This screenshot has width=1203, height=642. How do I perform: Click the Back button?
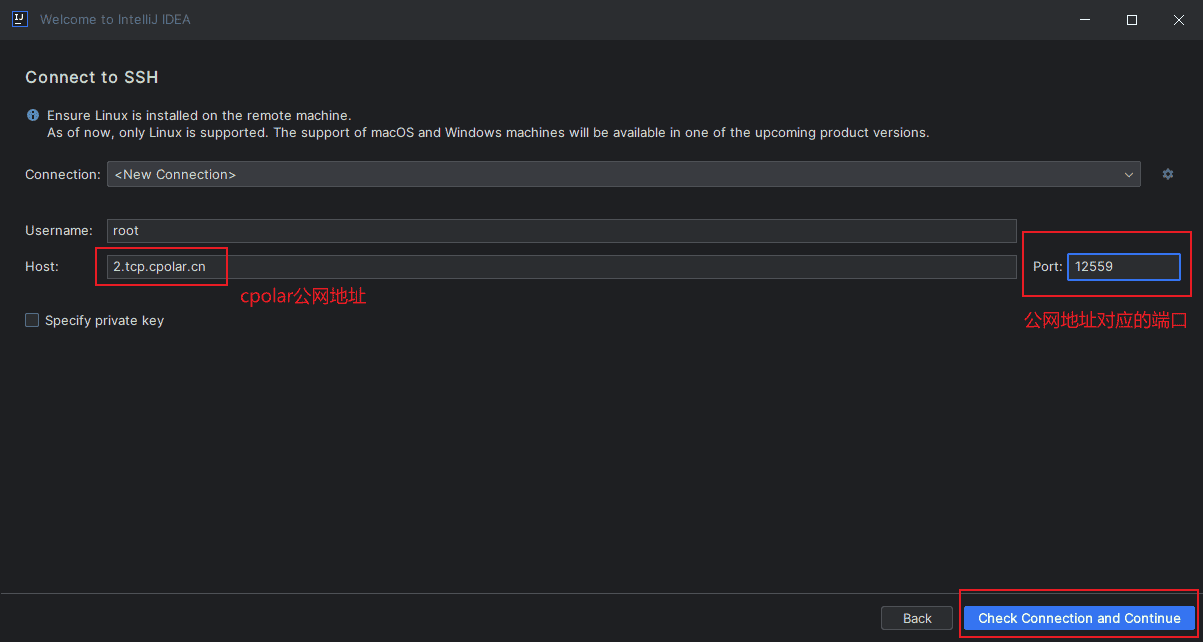point(916,617)
